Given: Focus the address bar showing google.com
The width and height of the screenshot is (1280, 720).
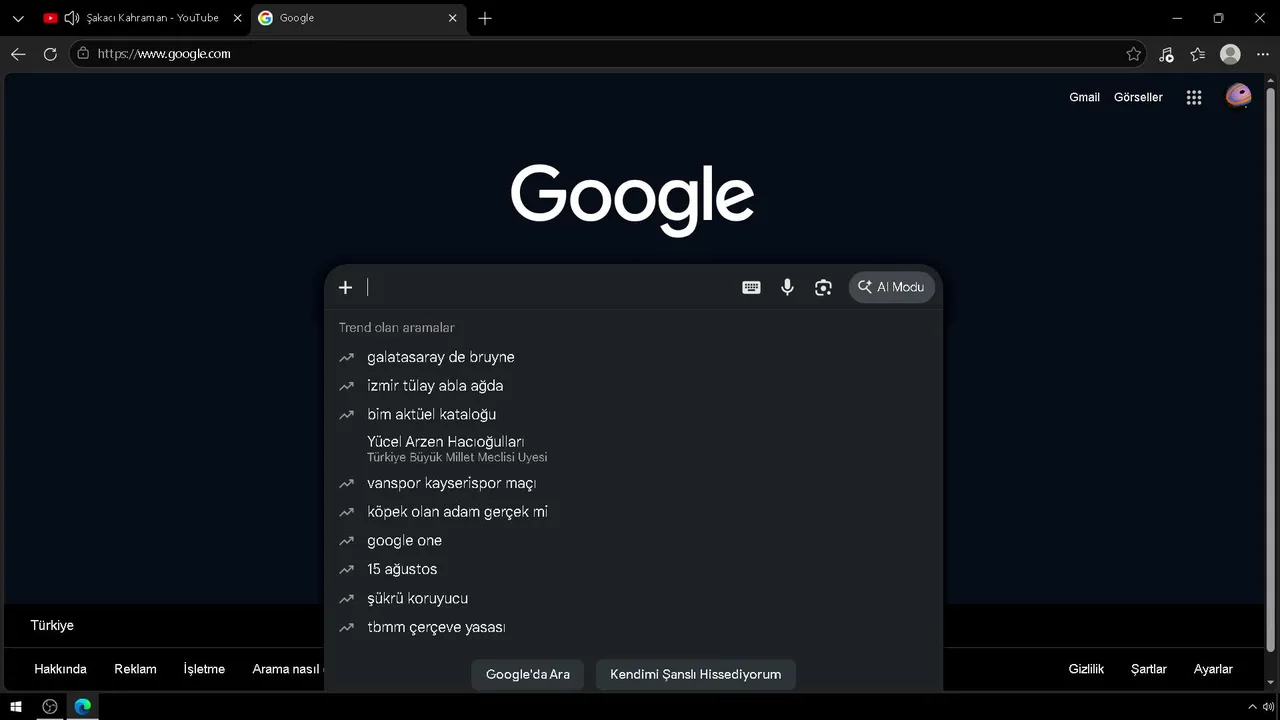Looking at the screenshot, I should pyautogui.click(x=608, y=54).
